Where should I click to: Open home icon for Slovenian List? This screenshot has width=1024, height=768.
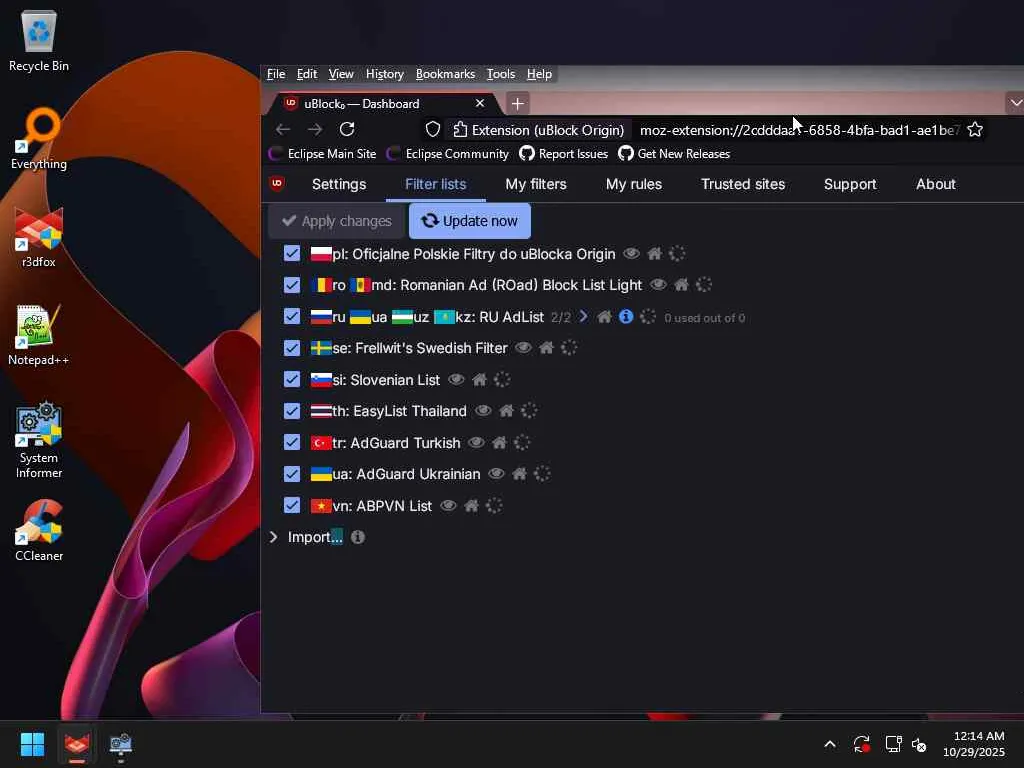[479, 379]
